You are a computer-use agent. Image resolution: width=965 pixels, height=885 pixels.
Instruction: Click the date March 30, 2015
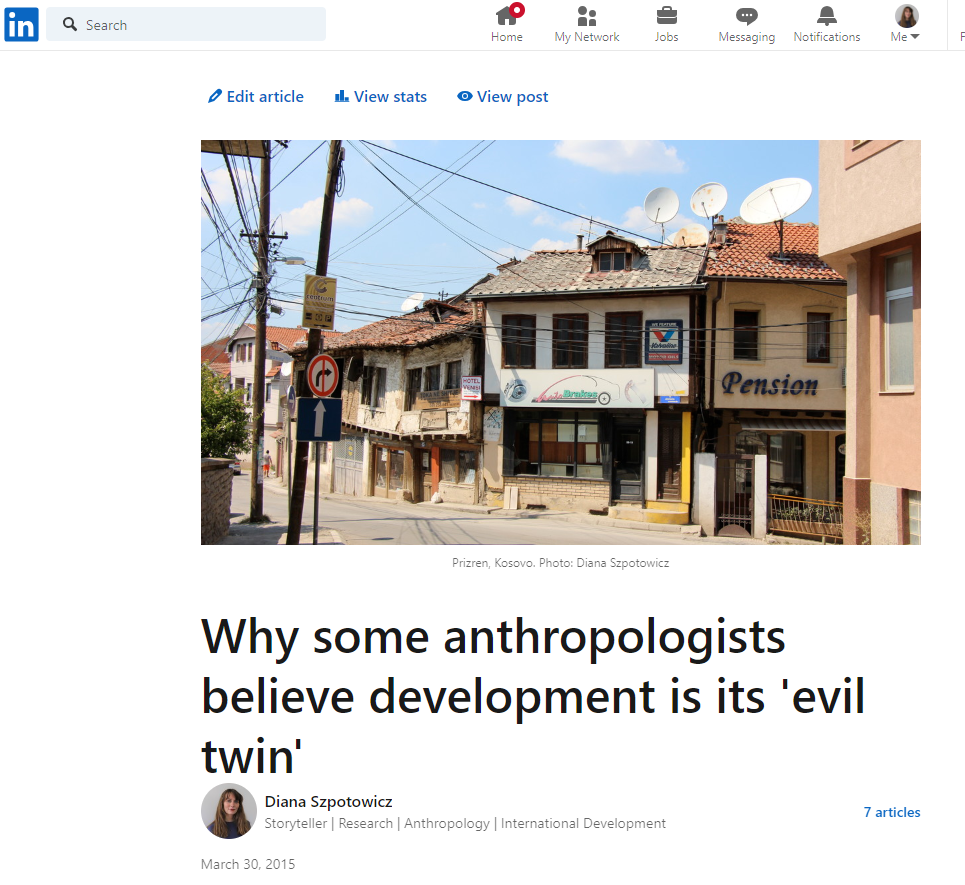(248, 864)
